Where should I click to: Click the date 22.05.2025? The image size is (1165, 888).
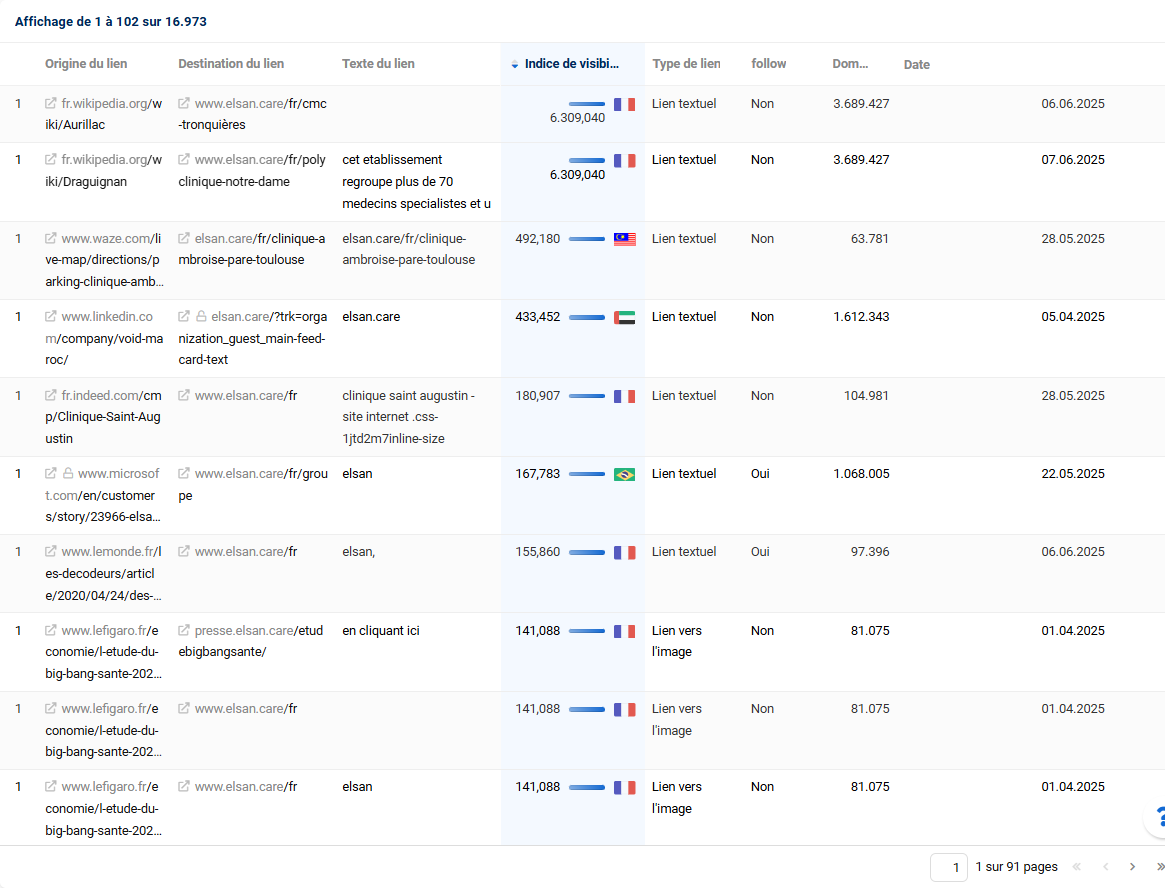(1073, 473)
